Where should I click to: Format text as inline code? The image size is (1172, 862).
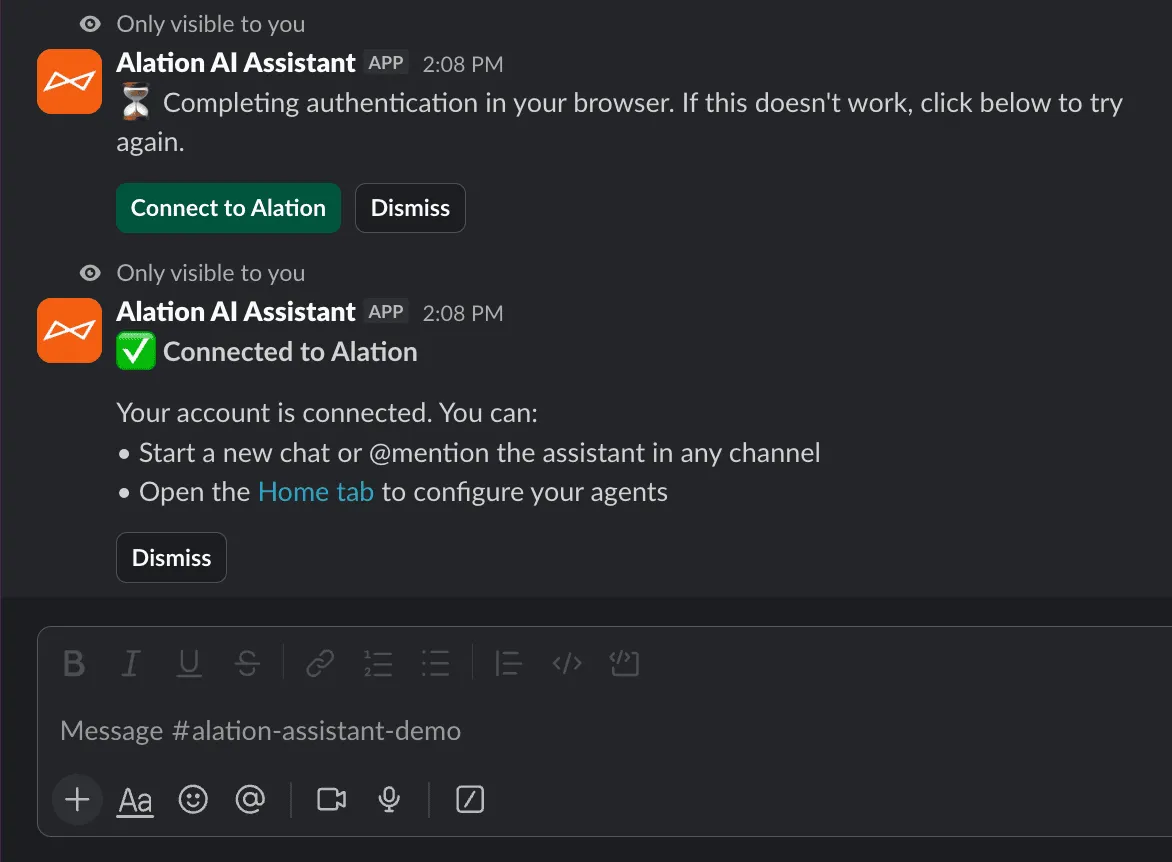pyautogui.click(x=566, y=664)
